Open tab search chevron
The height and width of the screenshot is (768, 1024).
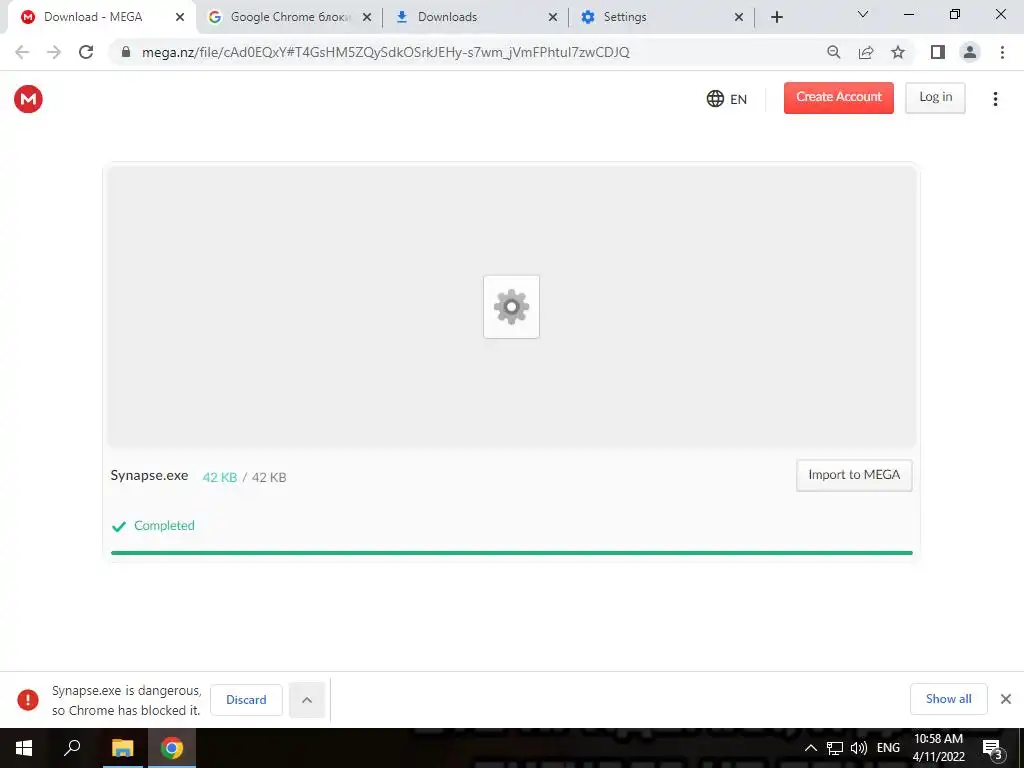click(863, 14)
